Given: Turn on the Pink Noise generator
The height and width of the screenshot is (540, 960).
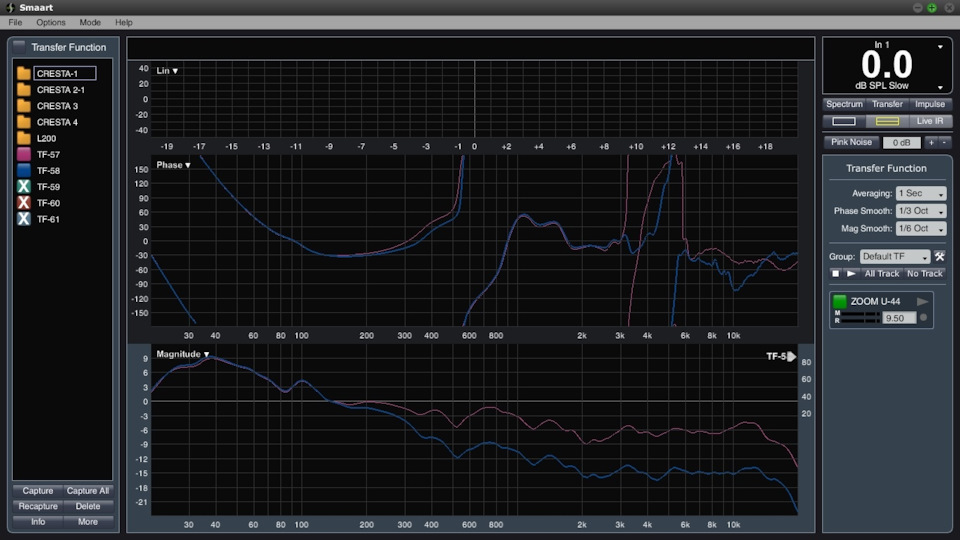Looking at the screenshot, I should point(852,142).
